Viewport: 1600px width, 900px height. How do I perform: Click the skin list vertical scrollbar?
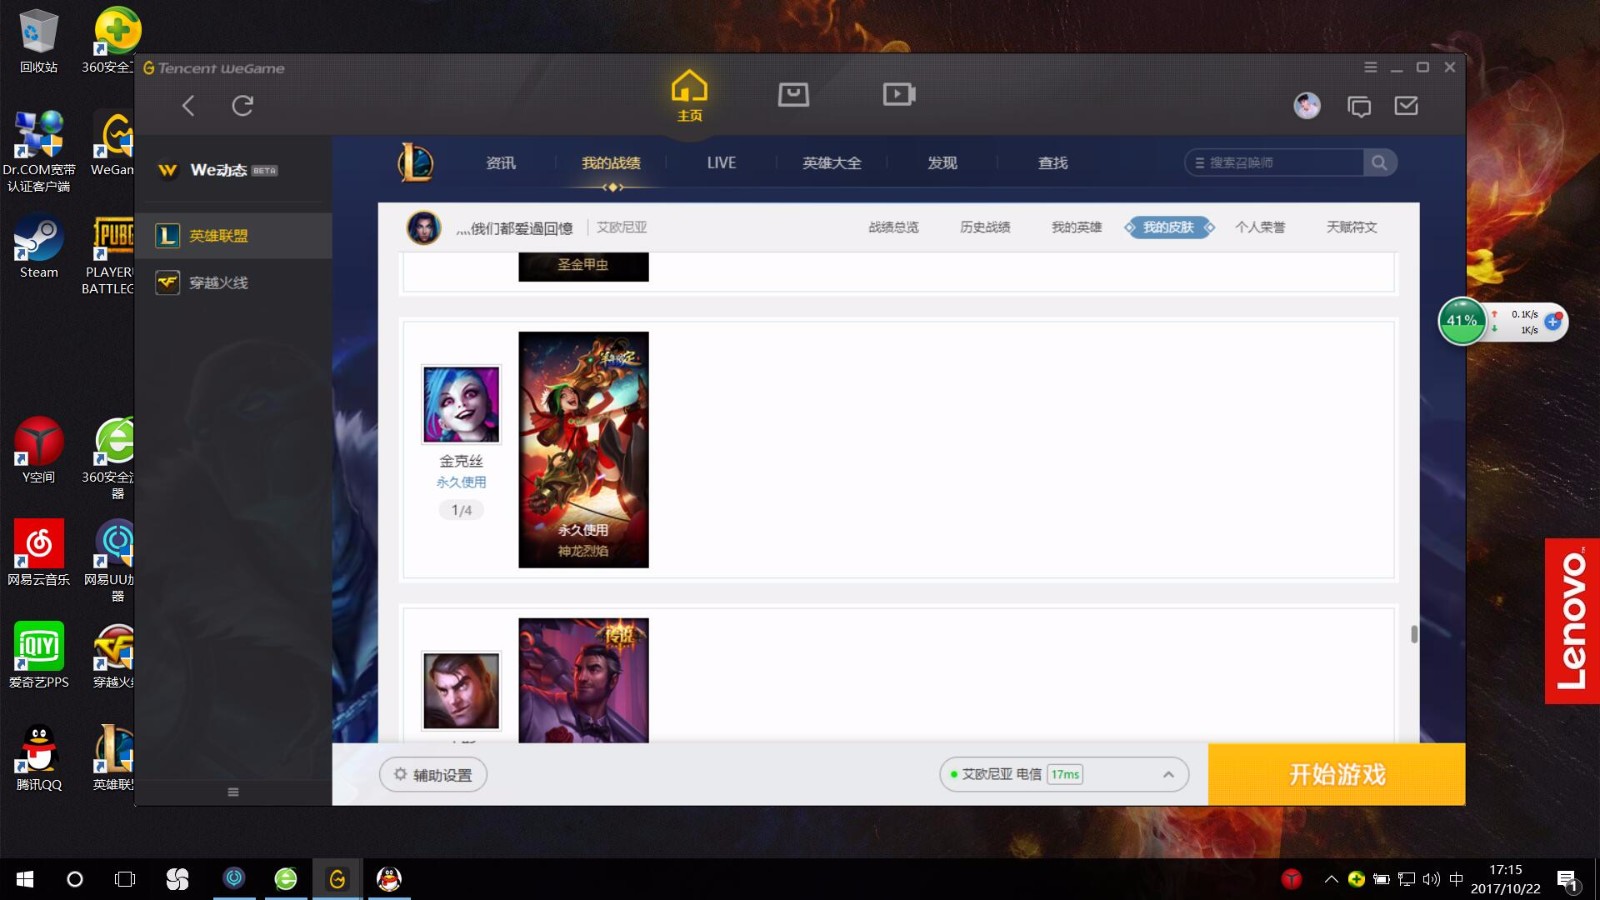1414,634
